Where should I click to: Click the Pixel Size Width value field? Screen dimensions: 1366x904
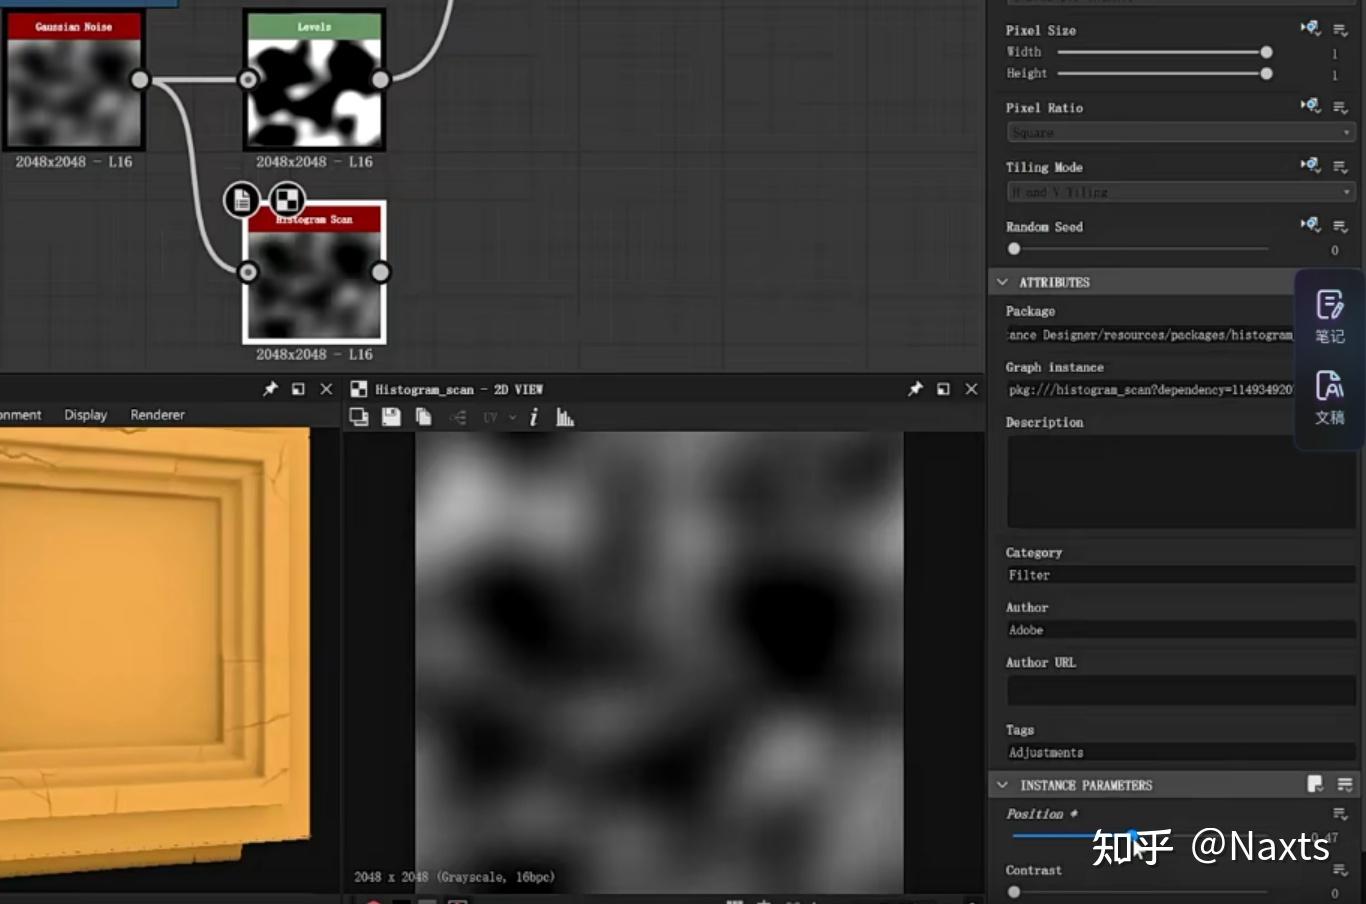point(1334,53)
